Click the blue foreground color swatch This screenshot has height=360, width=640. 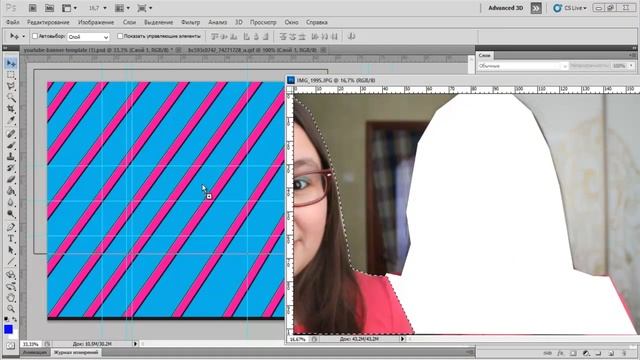pos(8,329)
